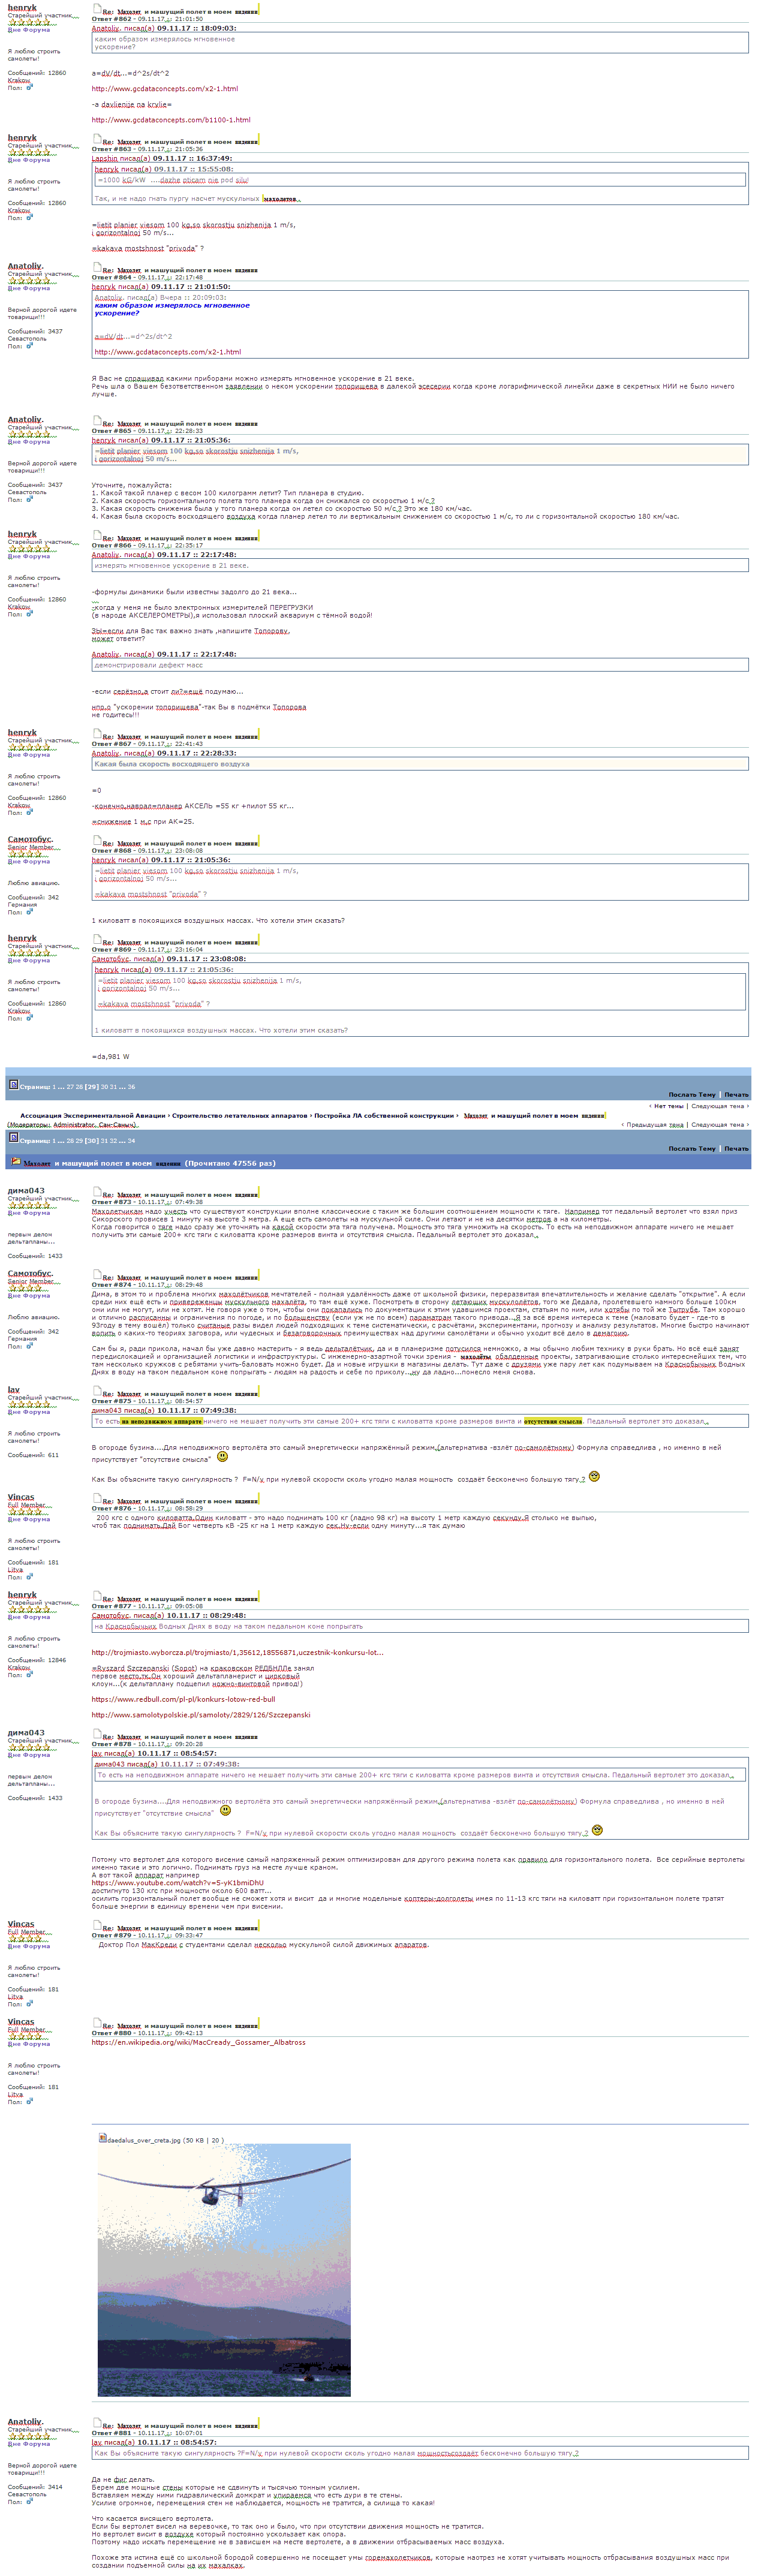Click 'Печать' in the lower blue bar
This screenshot has height=2576, width=758.
click(736, 1148)
